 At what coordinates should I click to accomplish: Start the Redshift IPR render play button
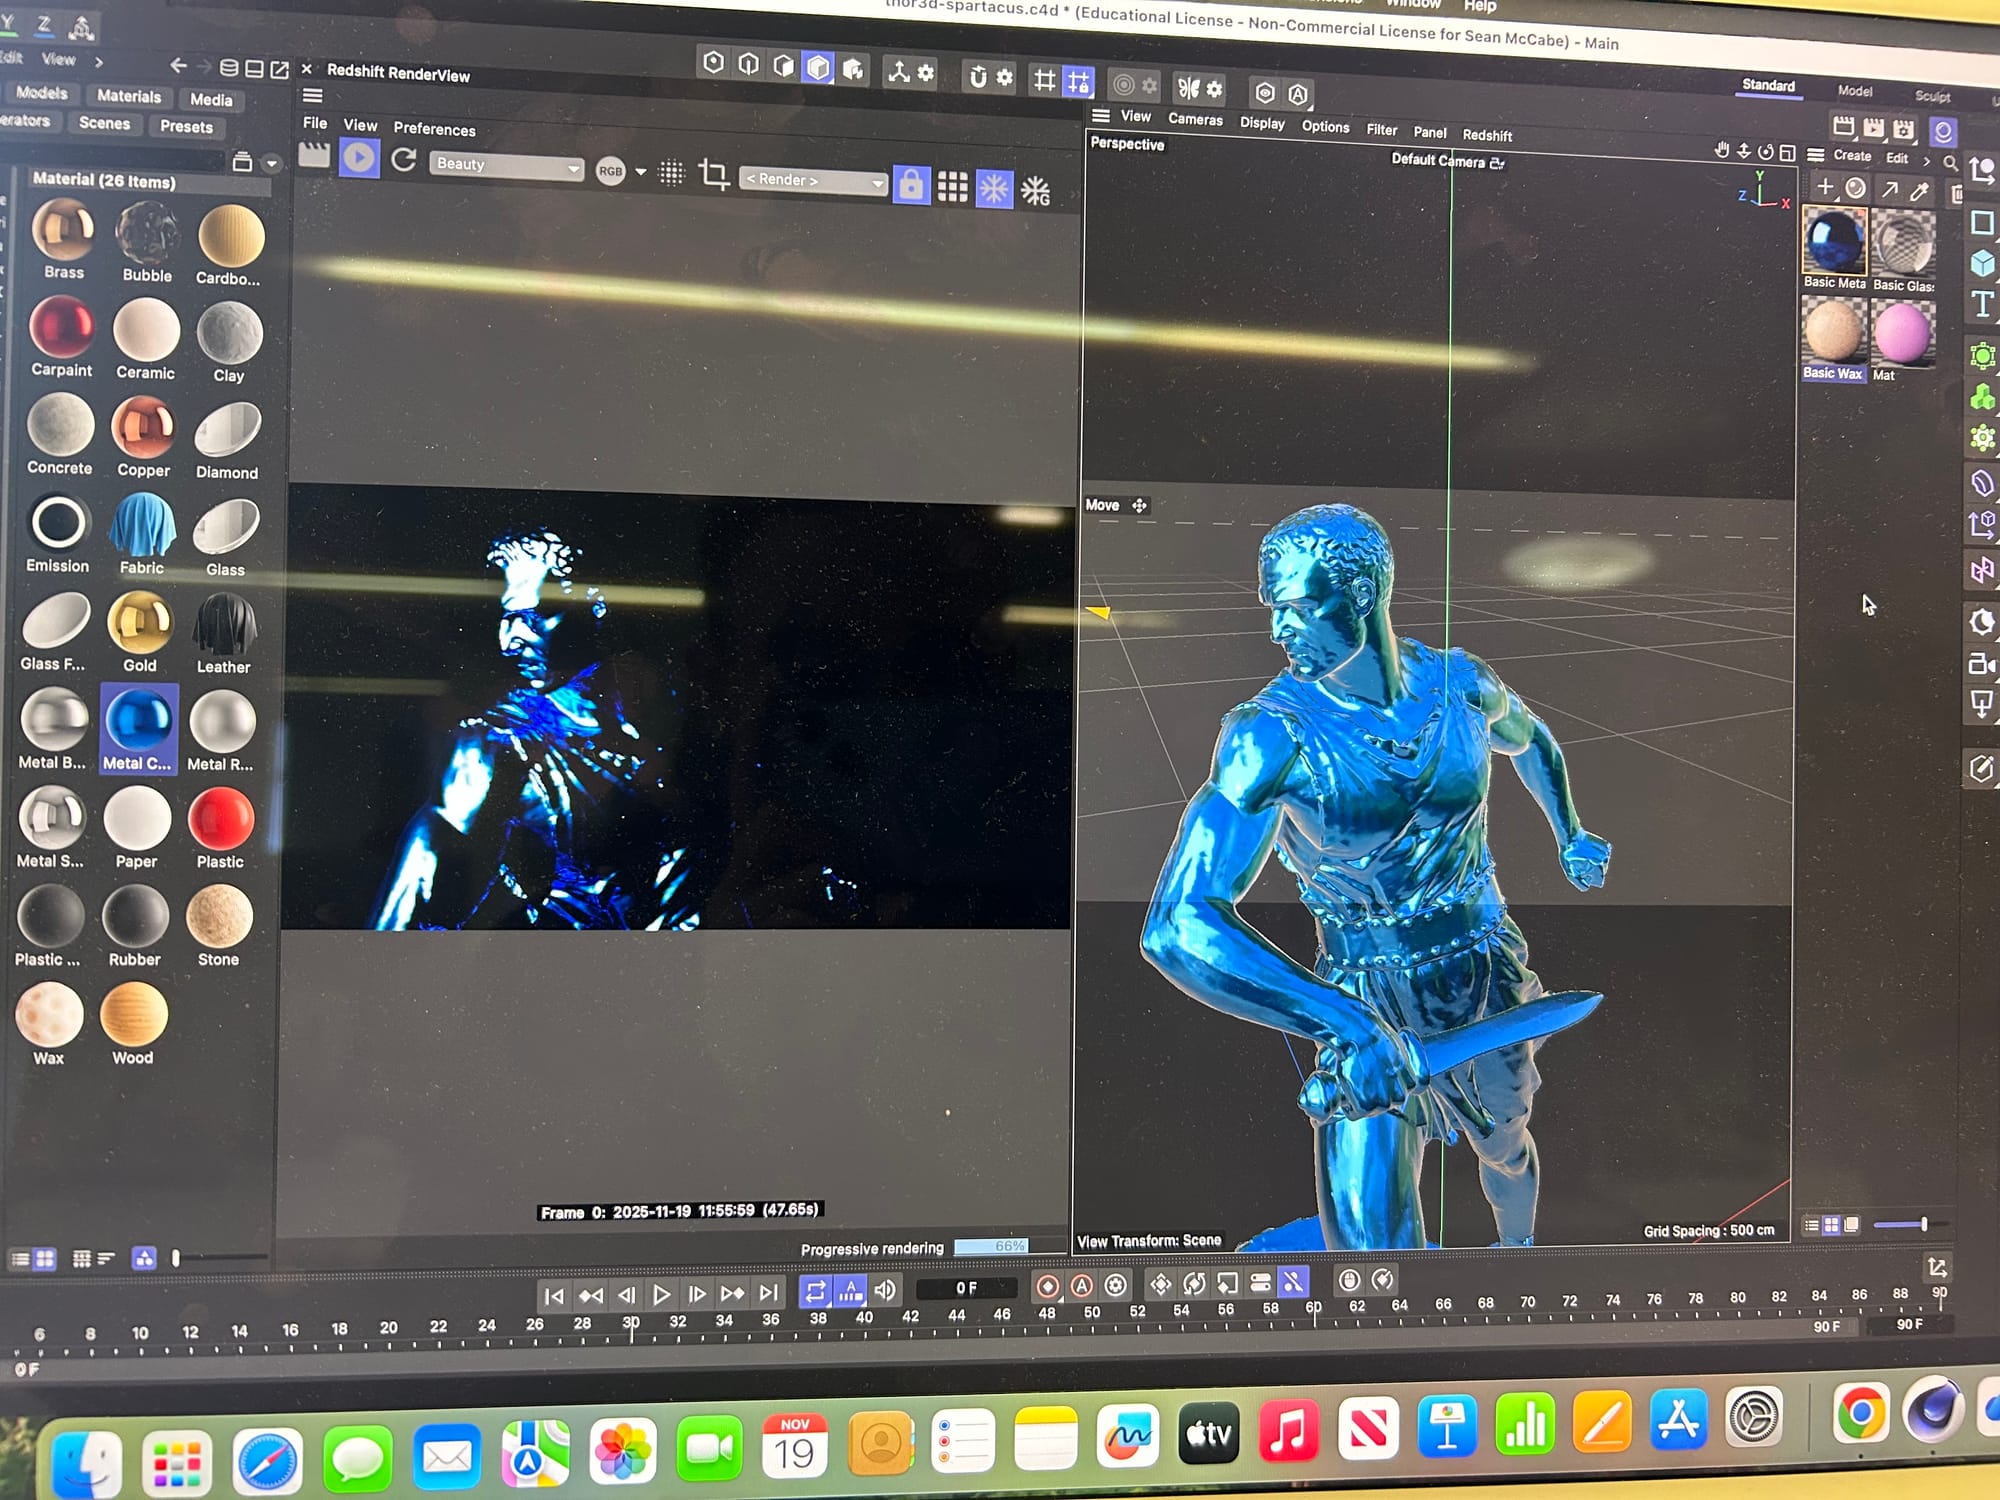pos(359,158)
